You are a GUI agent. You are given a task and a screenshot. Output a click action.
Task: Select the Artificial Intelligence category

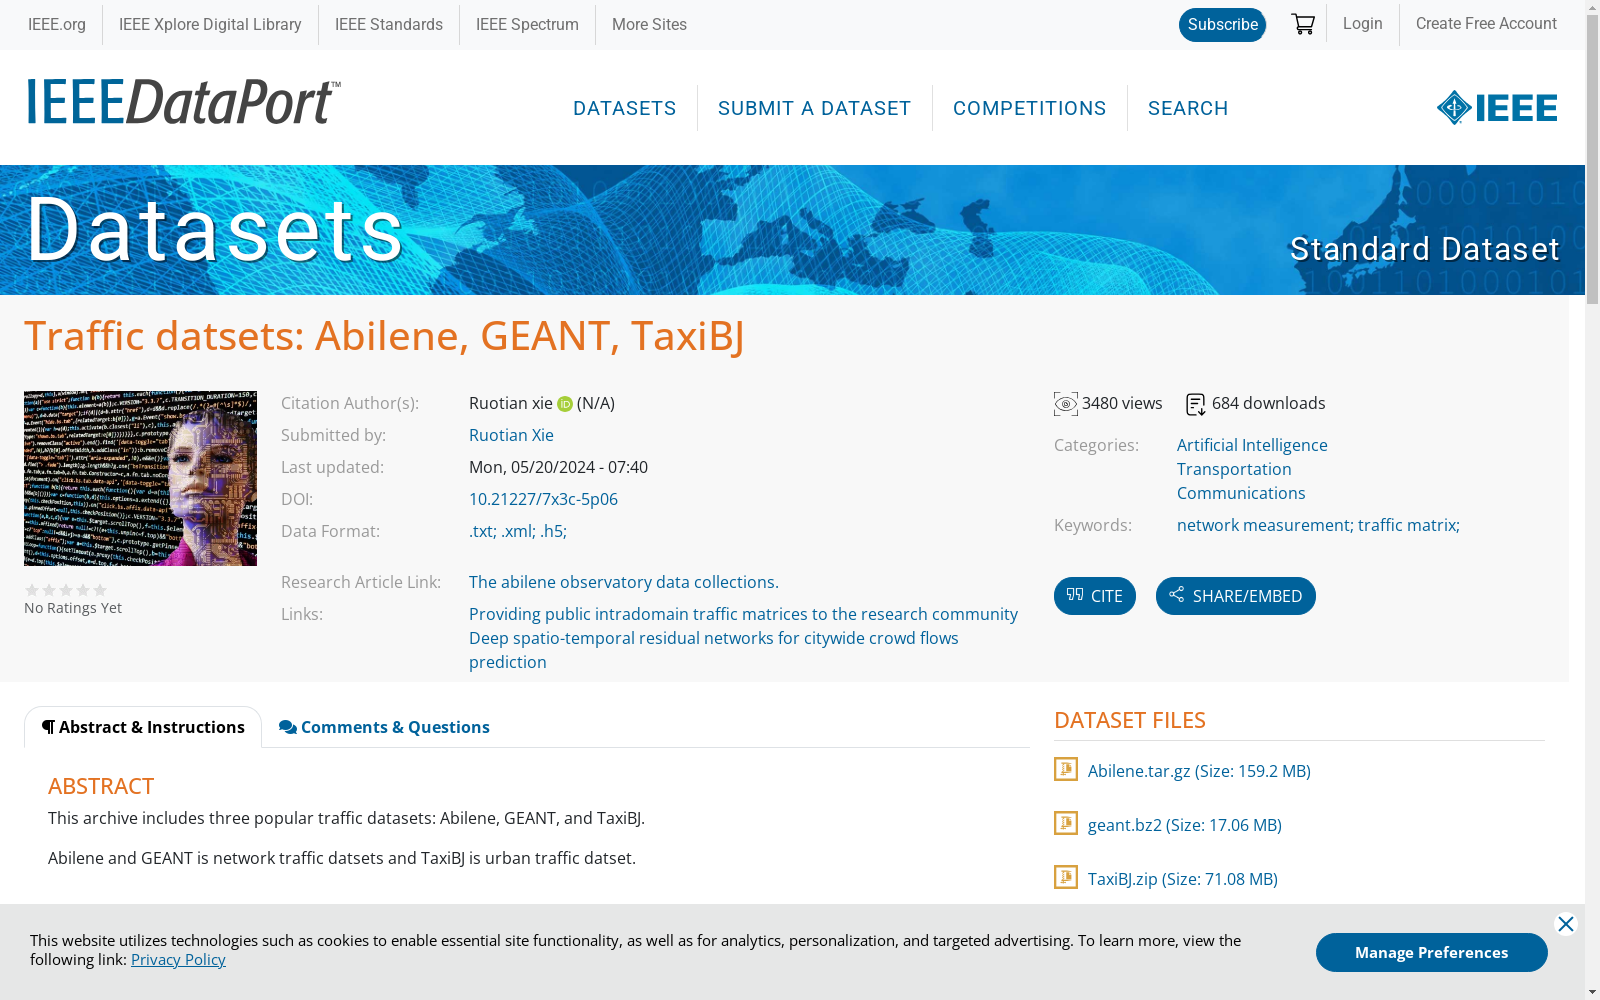click(1252, 445)
